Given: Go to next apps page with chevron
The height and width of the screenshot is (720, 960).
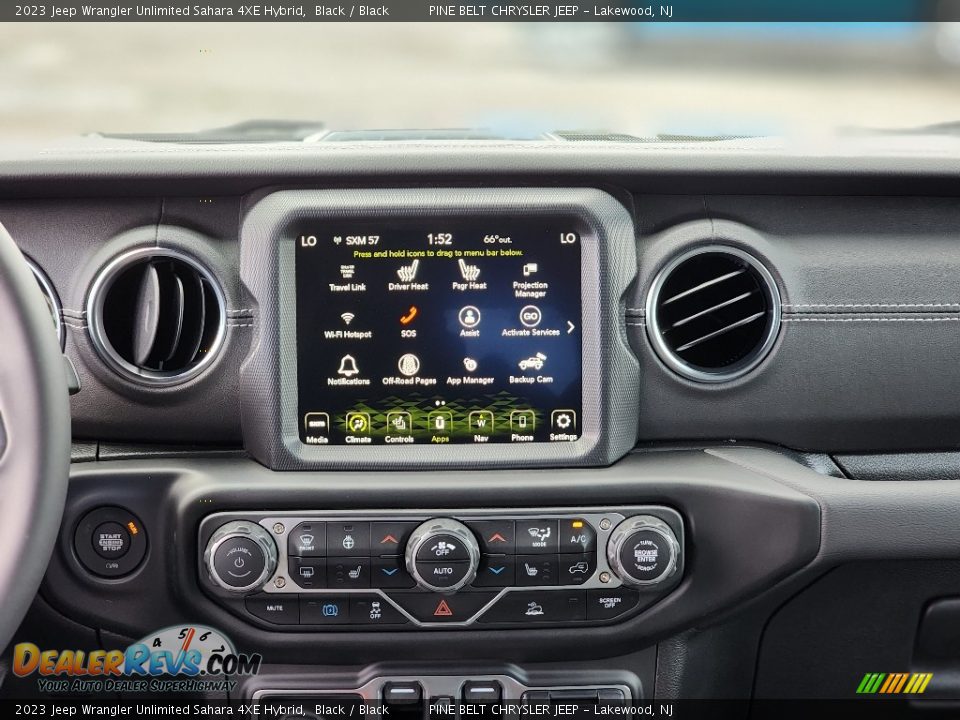Looking at the screenshot, I should coord(571,327).
